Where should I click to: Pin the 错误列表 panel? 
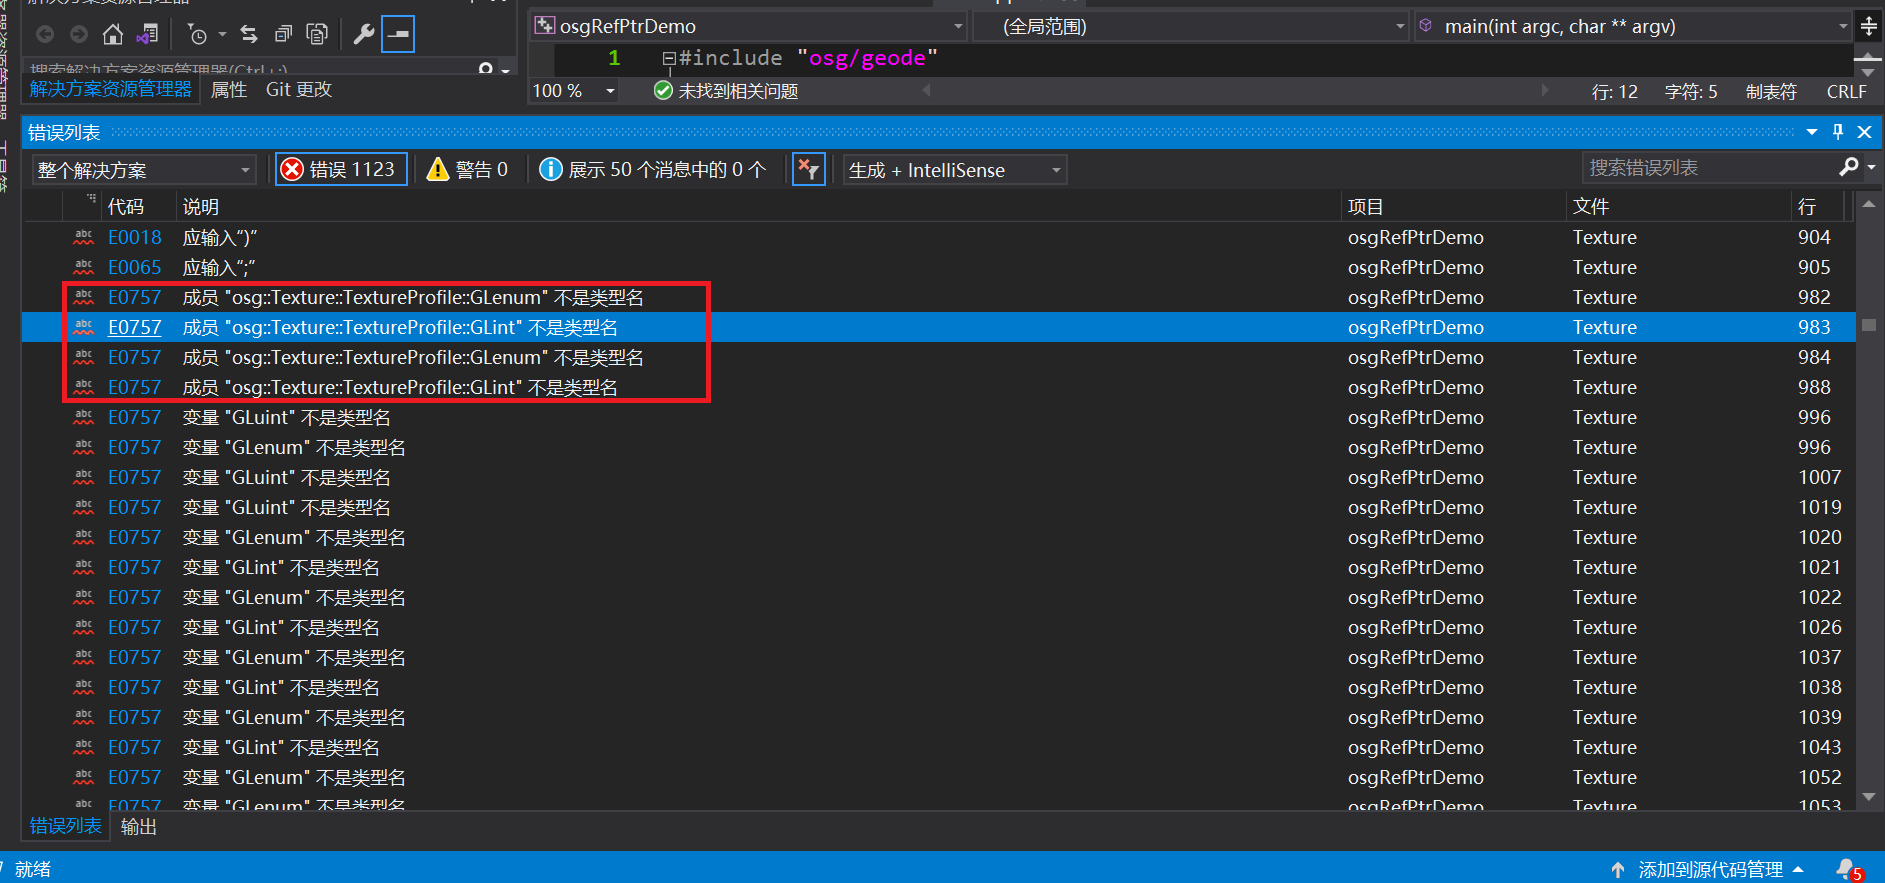1838,132
